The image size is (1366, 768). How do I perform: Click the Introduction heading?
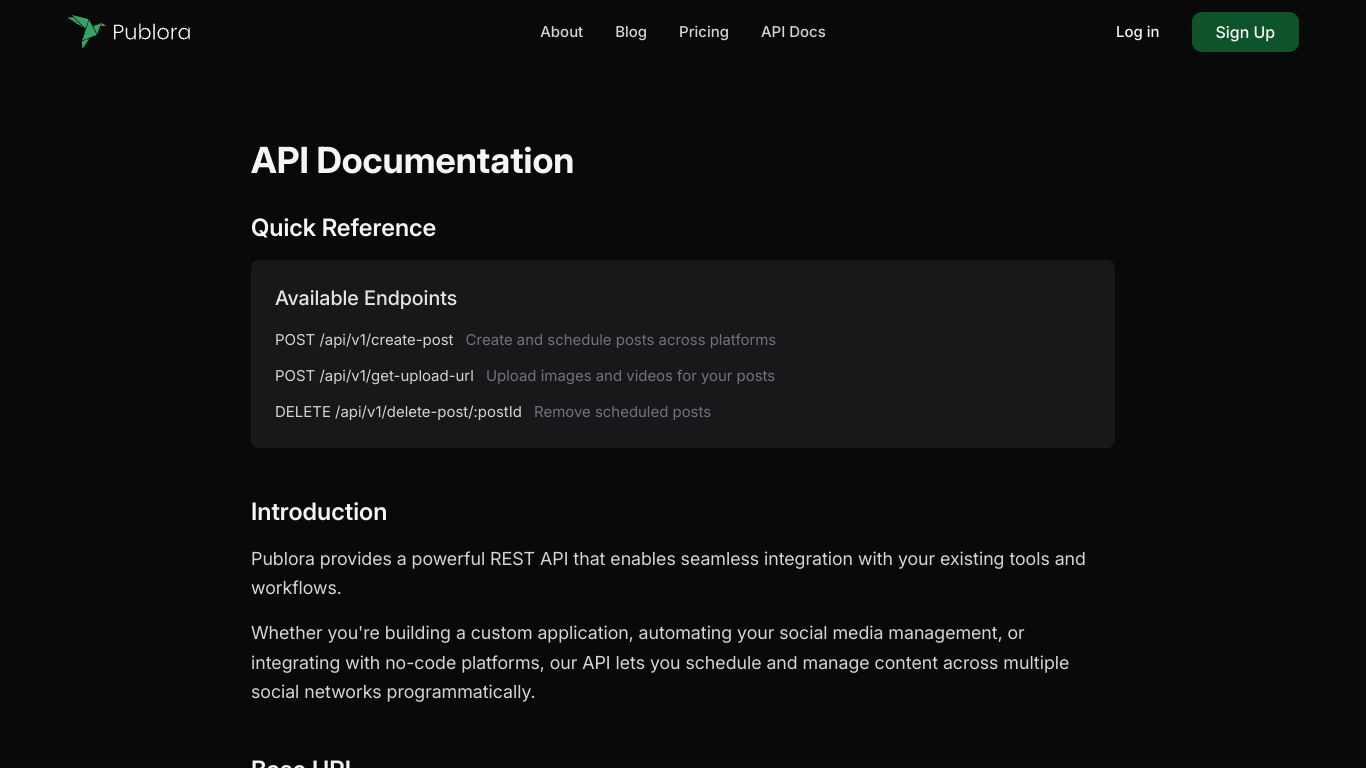(x=319, y=512)
